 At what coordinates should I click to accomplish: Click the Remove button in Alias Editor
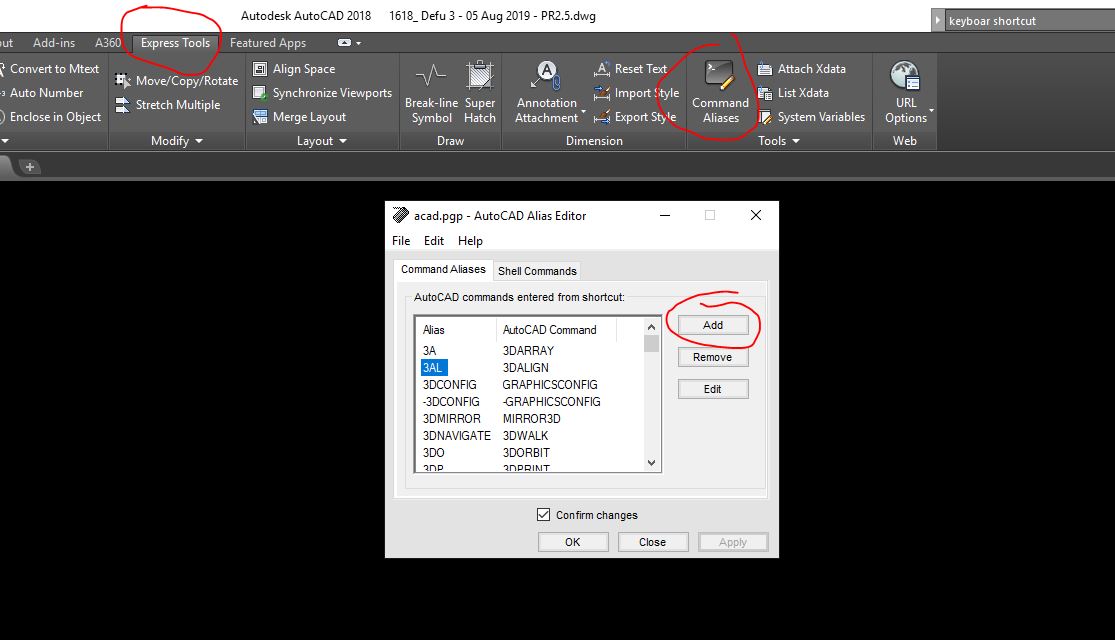point(713,357)
